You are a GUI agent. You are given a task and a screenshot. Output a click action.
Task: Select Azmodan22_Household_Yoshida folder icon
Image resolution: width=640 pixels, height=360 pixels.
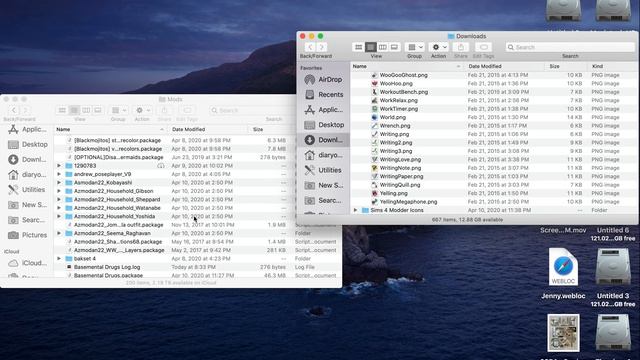pyautogui.click(x=69, y=216)
